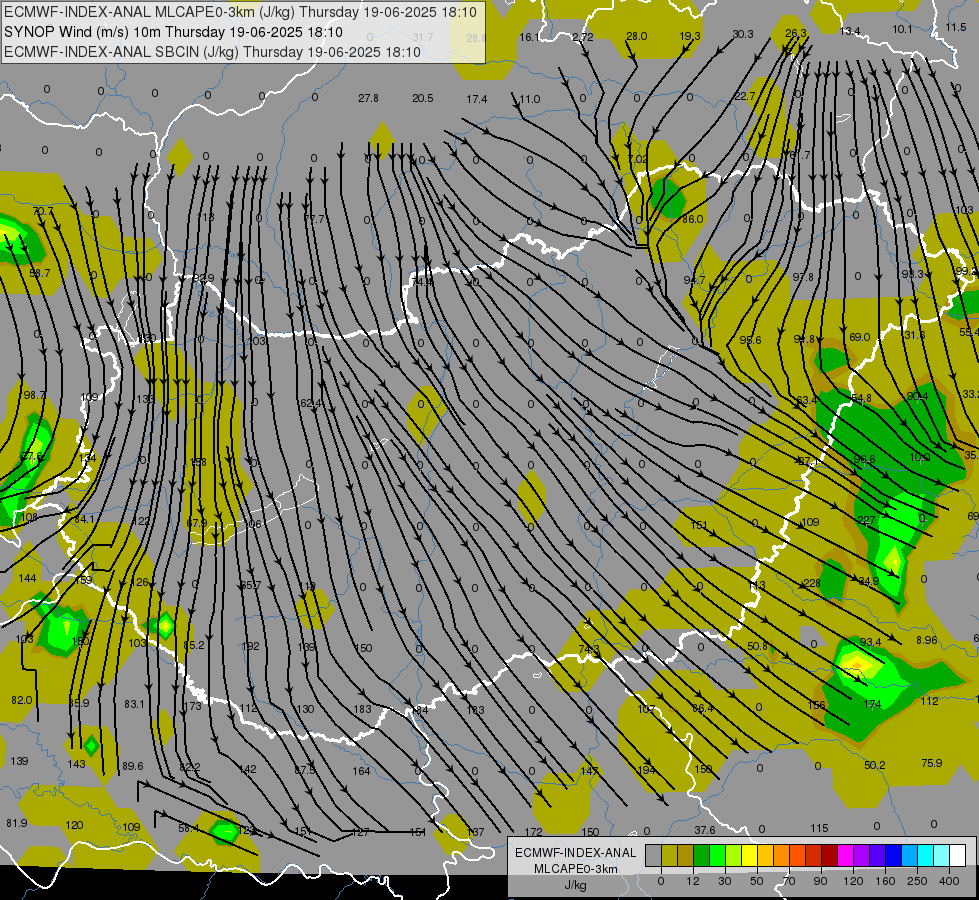Click the map value 69.0

pos(860,337)
